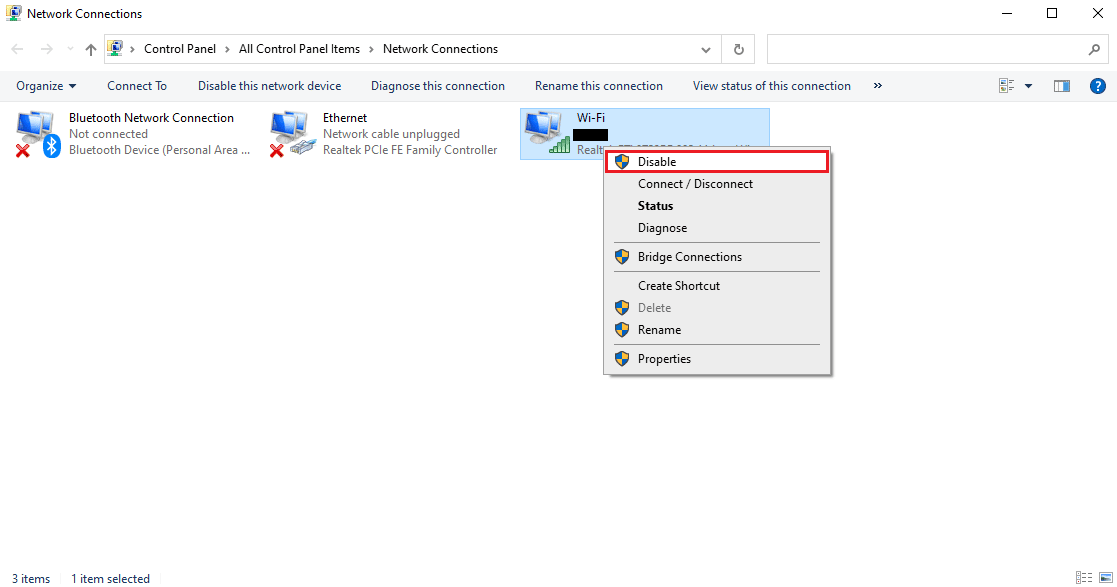Viewport: 1117px width, 587px height.
Task: Switch to large icons view in status bar
Action: [x=1105, y=578]
